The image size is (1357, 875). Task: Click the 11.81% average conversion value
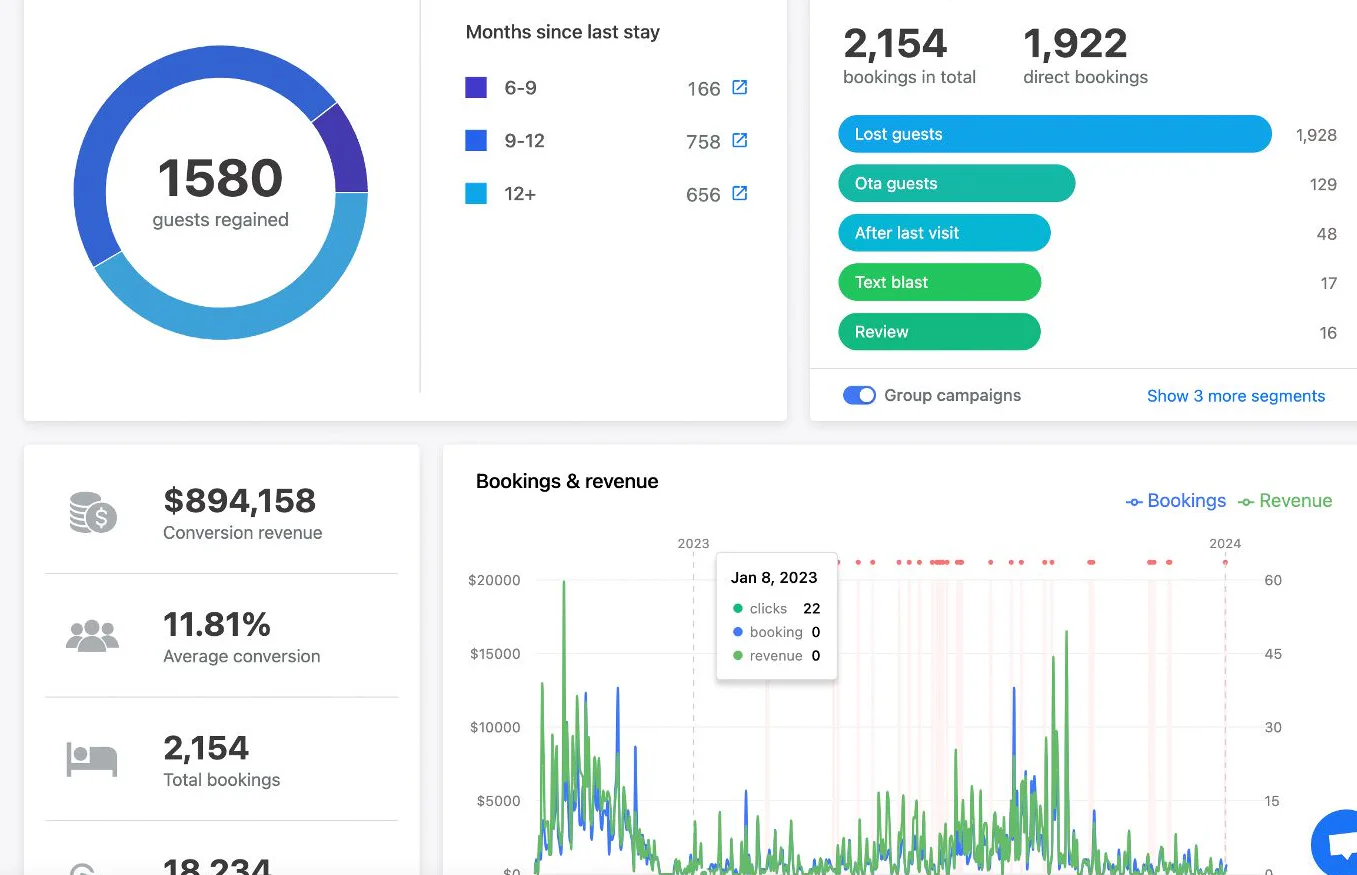coord(217,624)
